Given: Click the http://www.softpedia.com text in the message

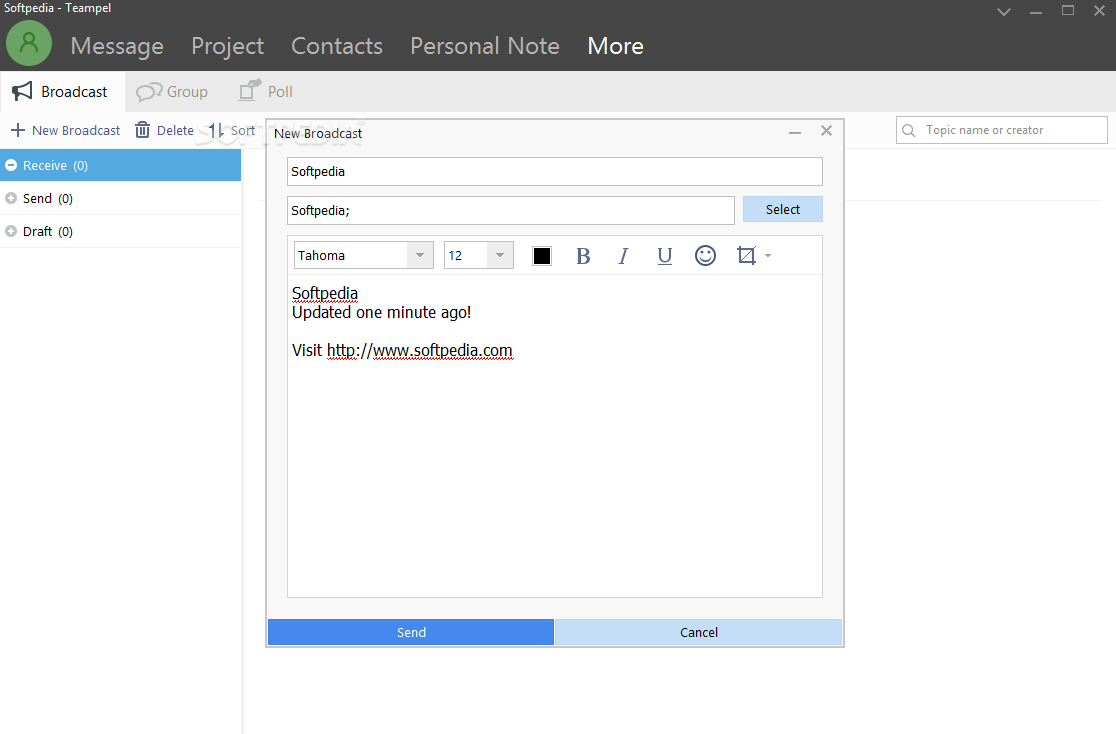Looking at the screenshot, I should (419, 350).
